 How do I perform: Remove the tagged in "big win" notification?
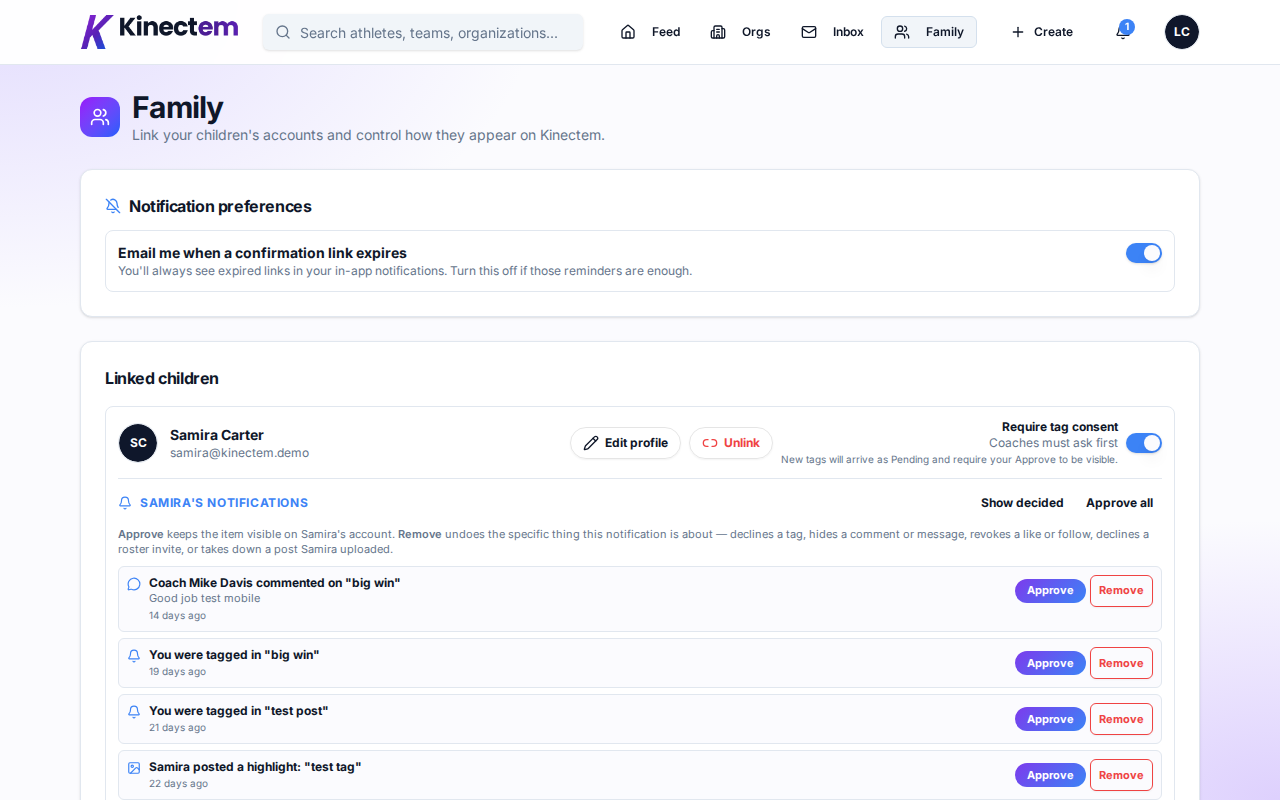(1121, 663)
